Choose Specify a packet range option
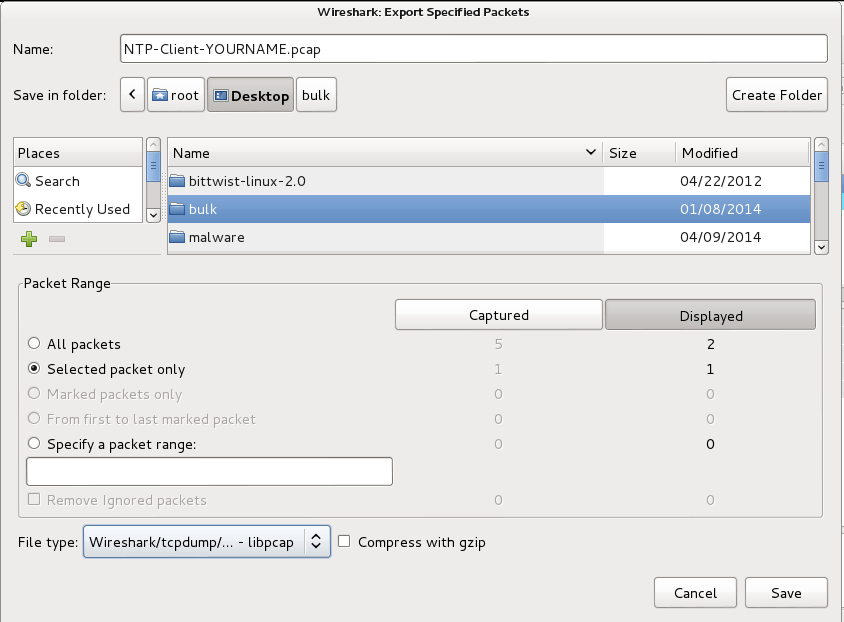This screenshot has height=622, width=844. click(x=34, y=444)
